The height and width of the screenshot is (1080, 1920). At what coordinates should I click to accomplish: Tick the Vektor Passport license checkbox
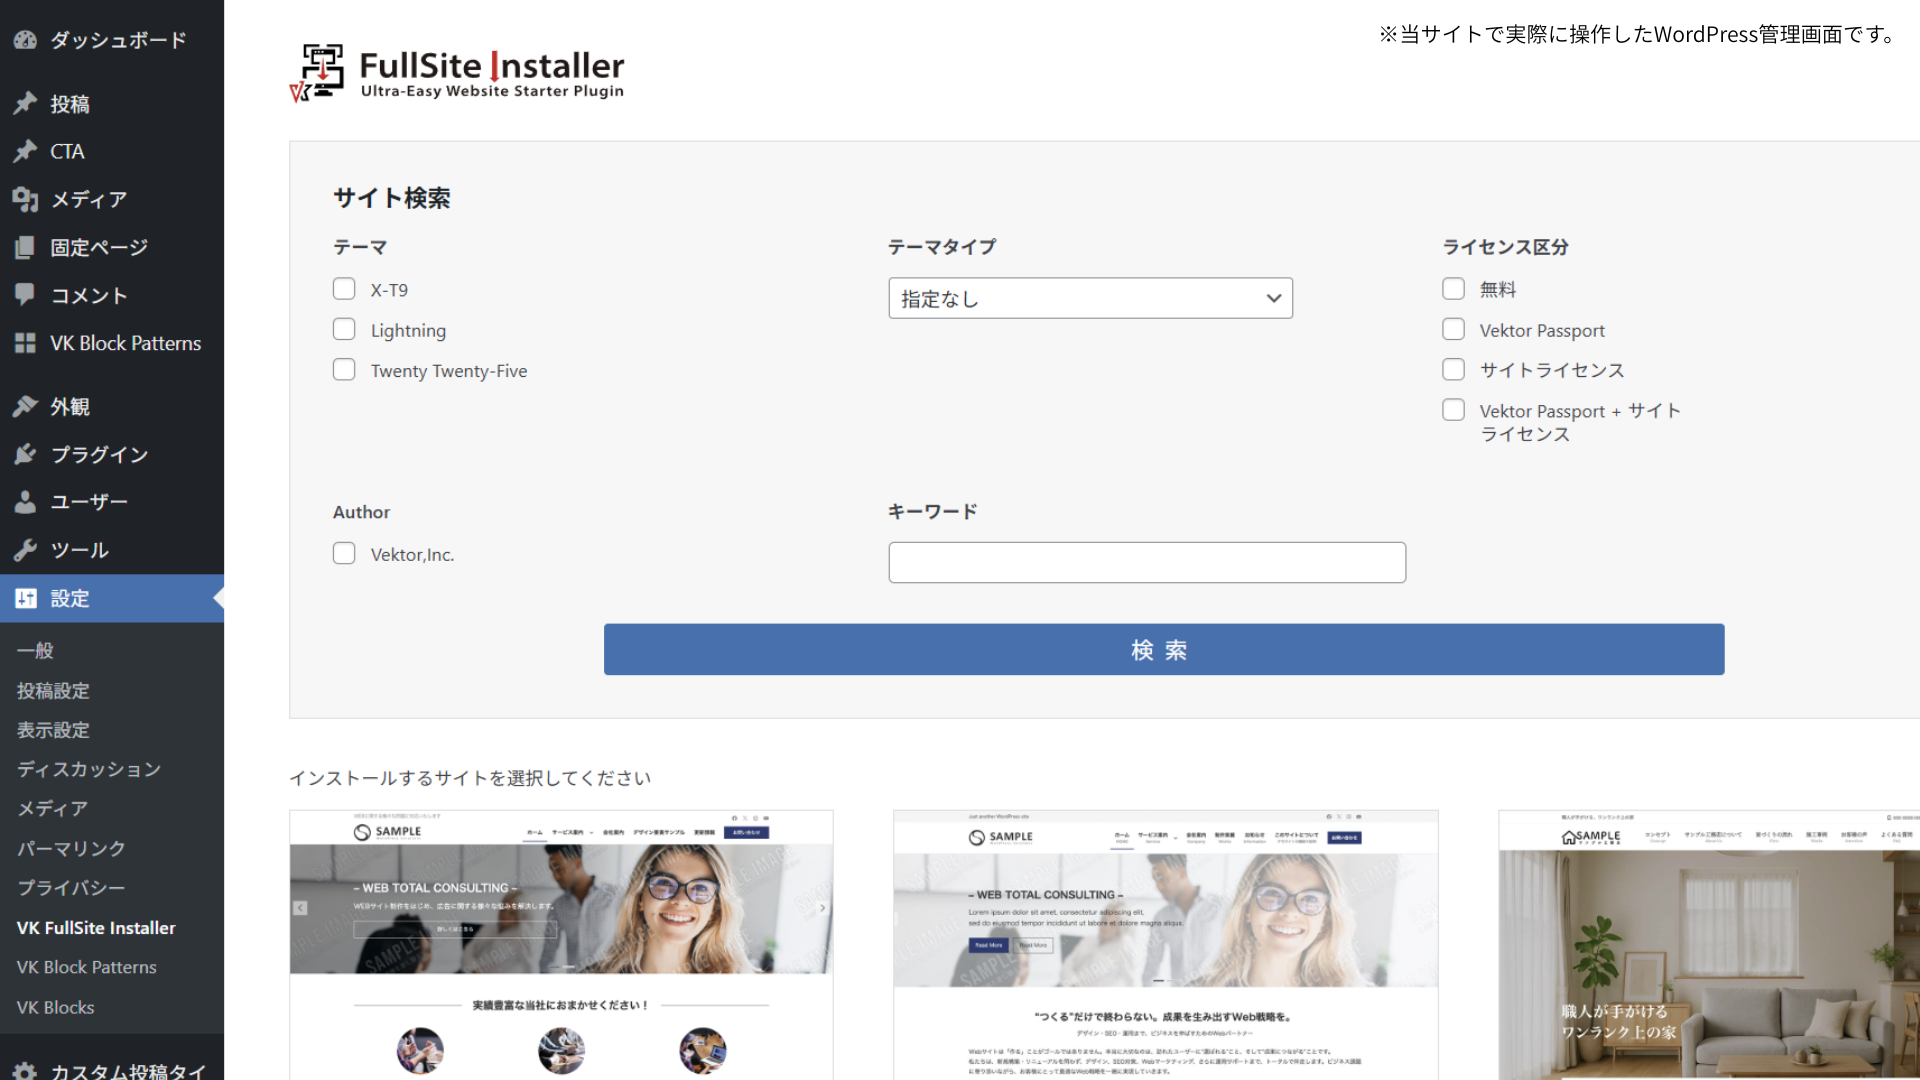[x=1453, y=329]
